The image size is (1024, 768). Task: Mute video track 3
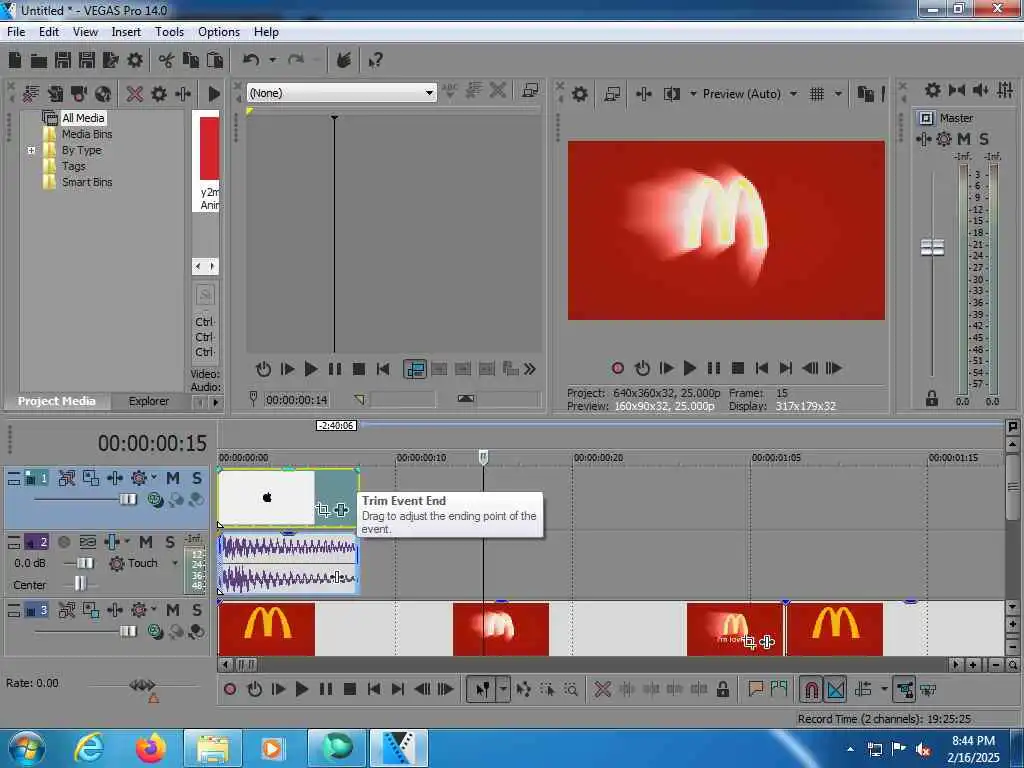(x=172, y=610)
